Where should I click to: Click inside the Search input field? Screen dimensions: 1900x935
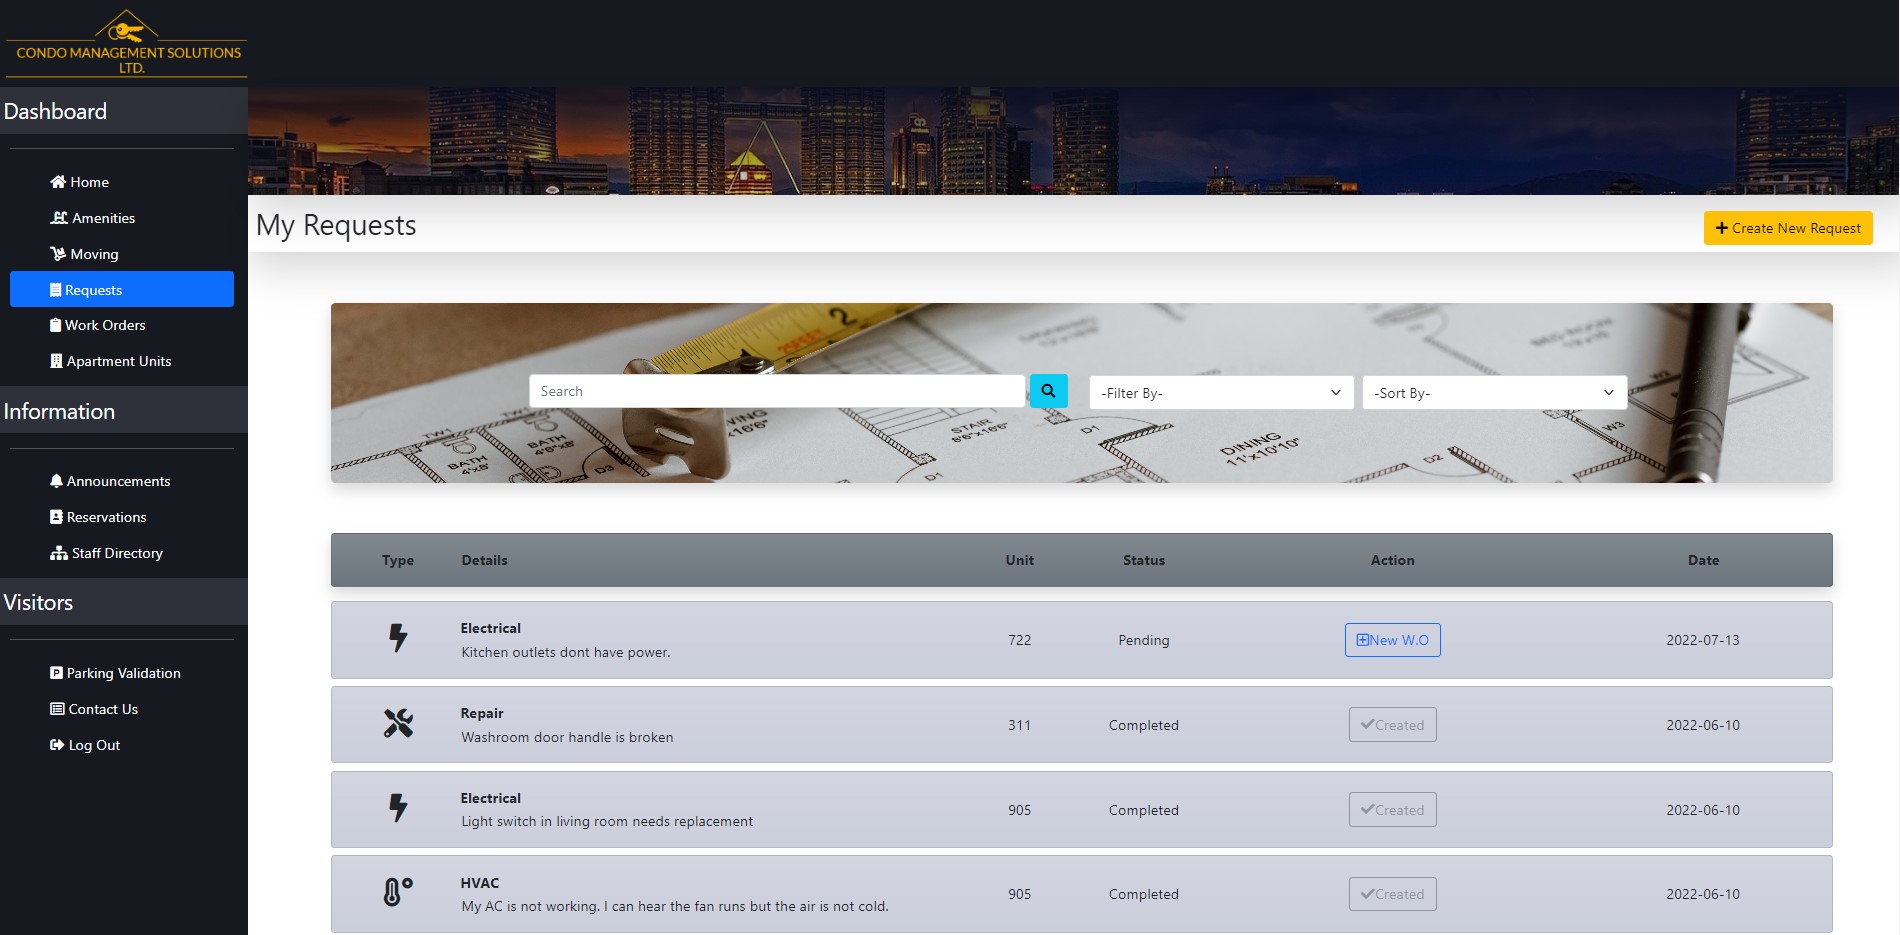(x=777, y=391)
